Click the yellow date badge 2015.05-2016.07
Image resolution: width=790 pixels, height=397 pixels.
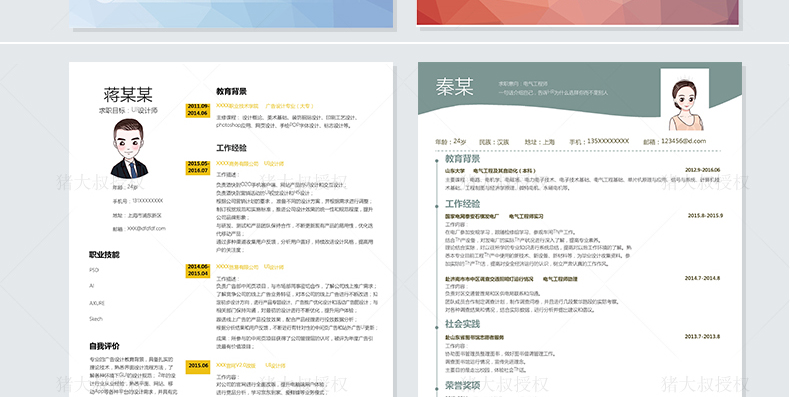[x=198, y=167]
